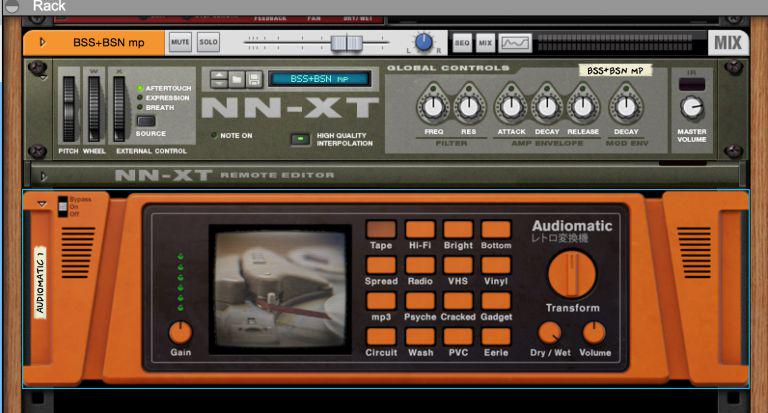Collapse the Rack panel with the round top-left button
Viewport: 768px width, 413px height.
coord(11,6)
